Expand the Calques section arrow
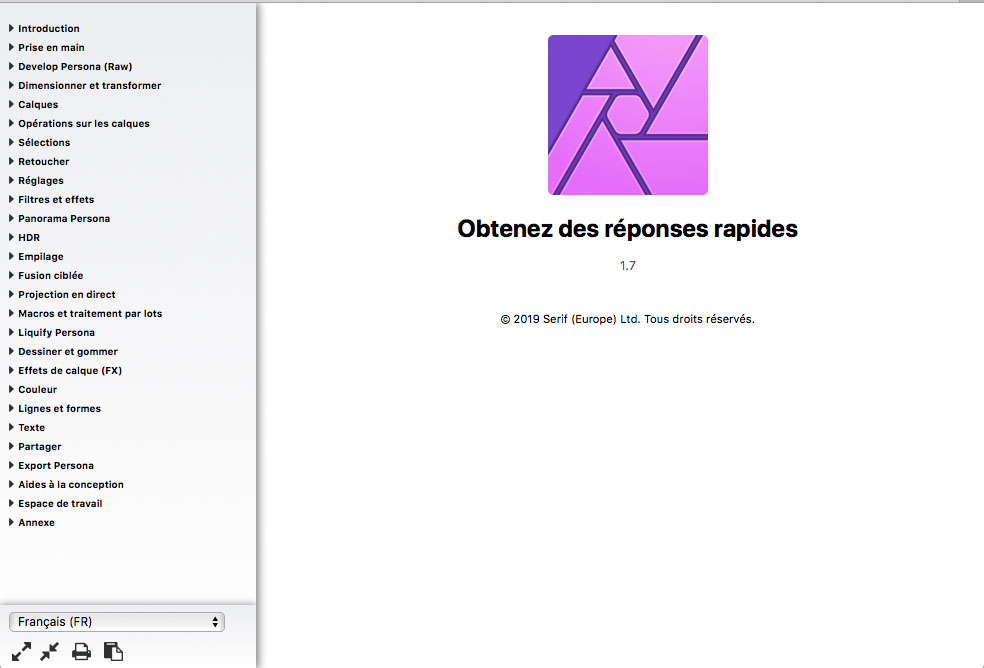Image resolution: width=984 pixels, height=668 pixels. [11, 104]
